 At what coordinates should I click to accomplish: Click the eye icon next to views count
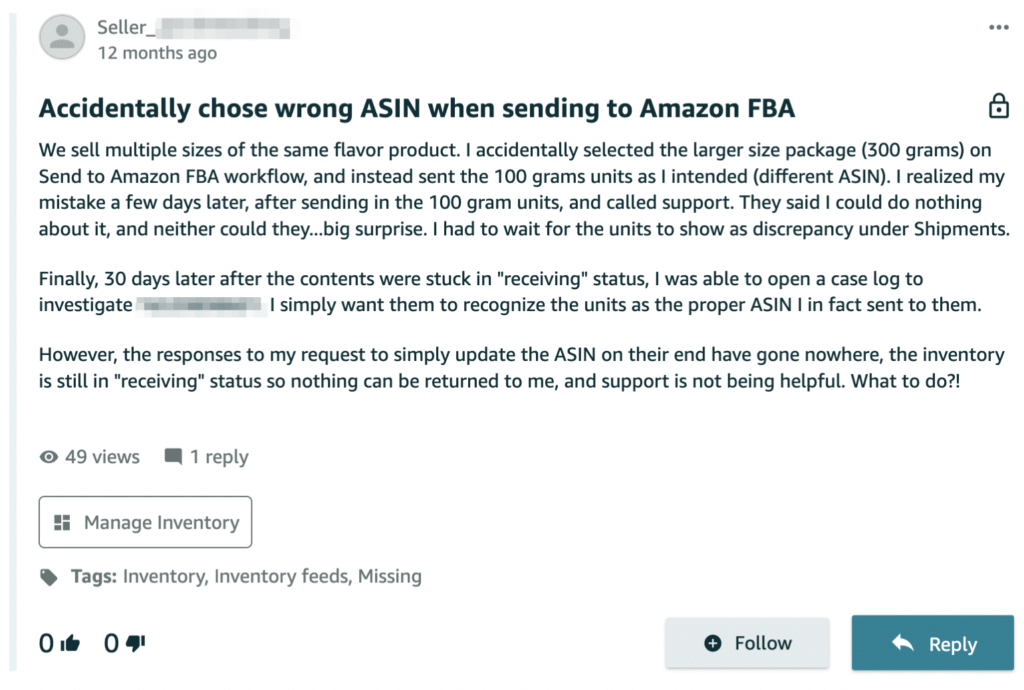click(48, 457)
